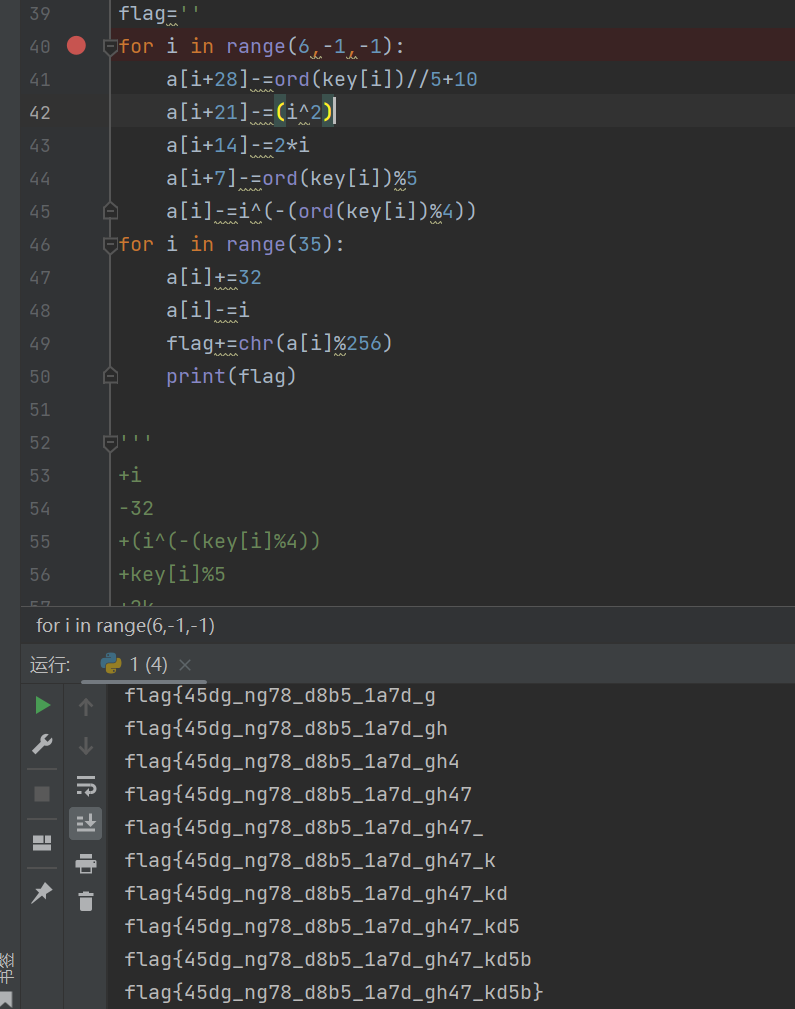This screenshot has height=1009, width=795.
Task: Collapse the for loop at line 46
Action: [x=110, y=244]
